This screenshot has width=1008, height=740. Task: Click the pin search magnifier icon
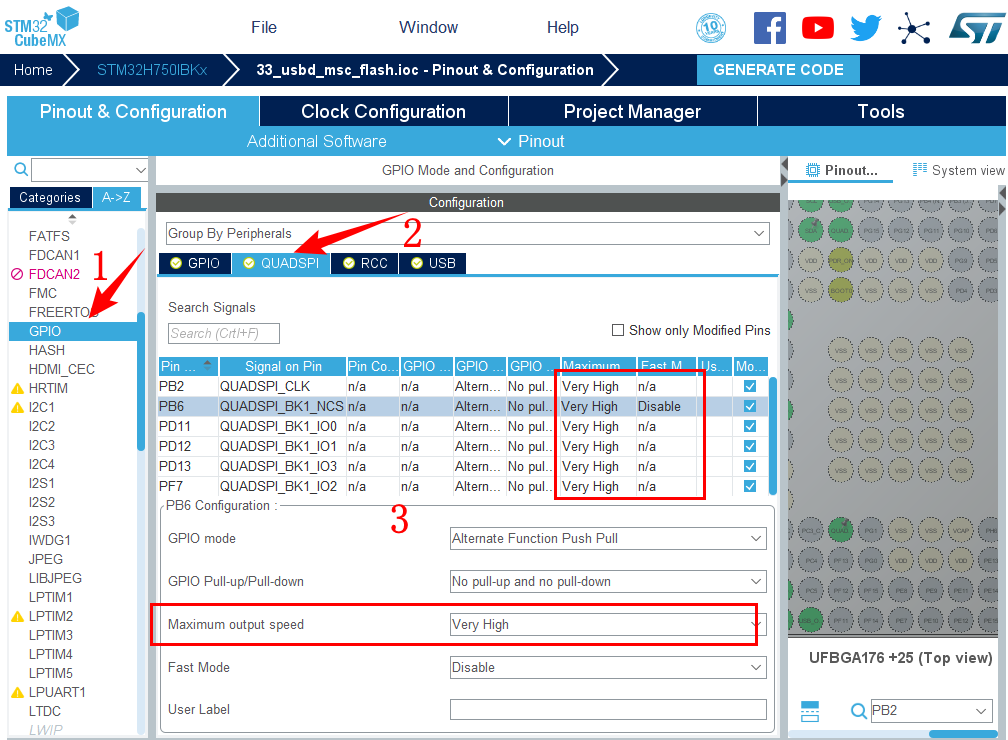(x=858, y=711)
